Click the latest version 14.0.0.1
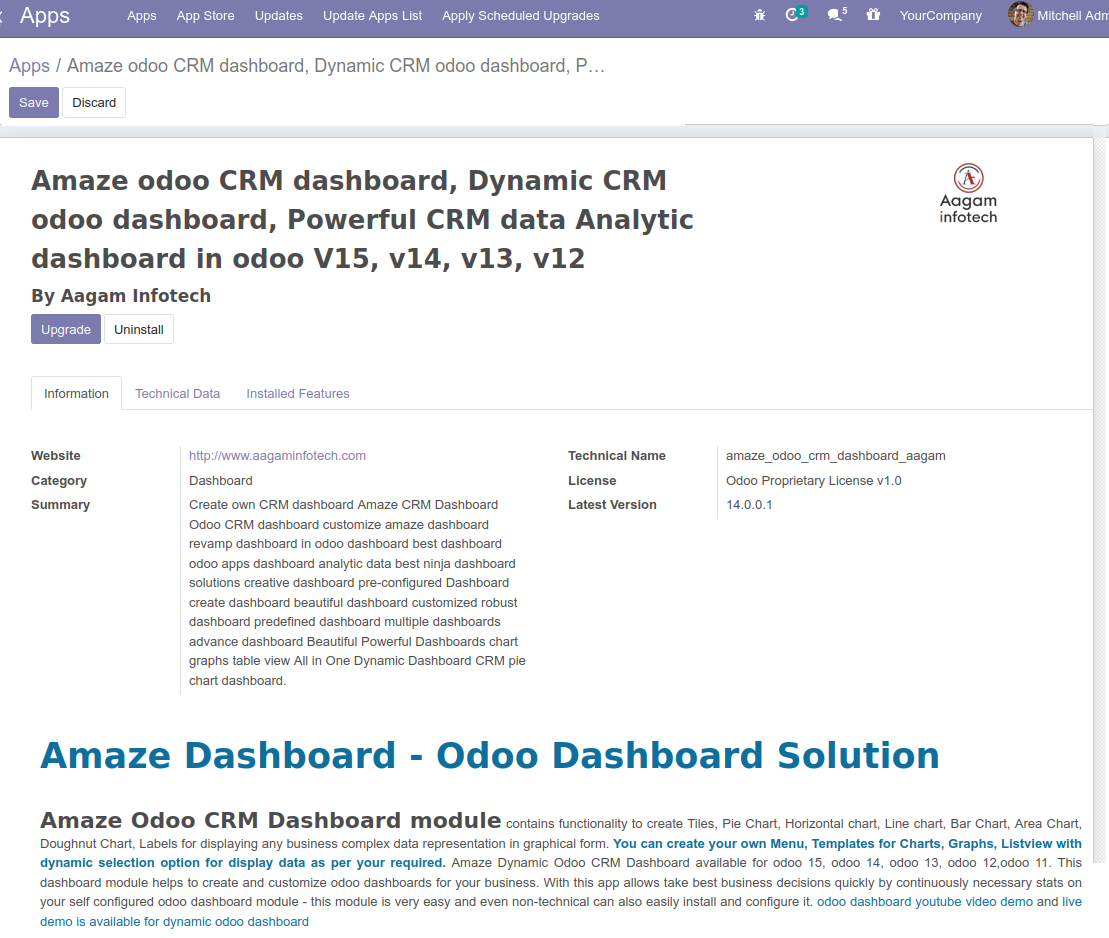This screenshot has width=1109, height=938. click(749, 504)
